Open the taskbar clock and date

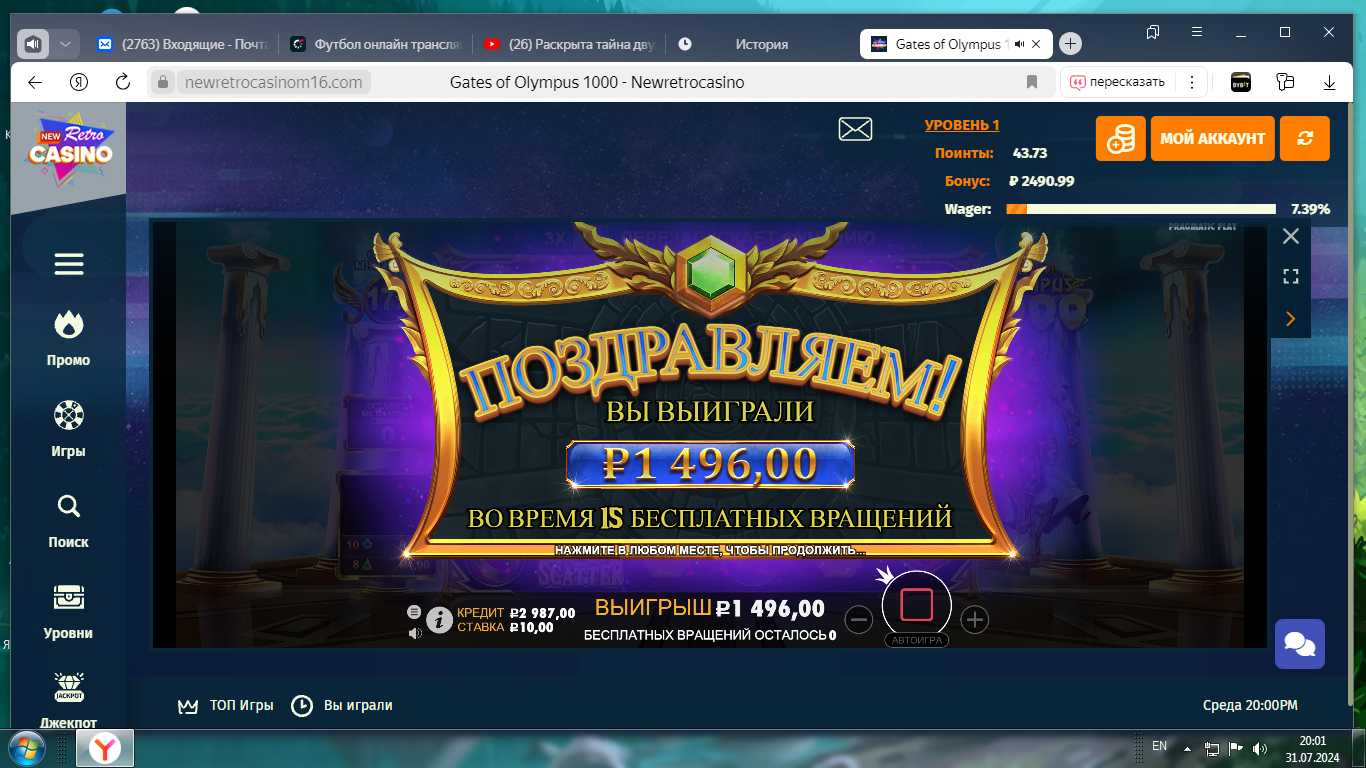[x=1312, y=748]
